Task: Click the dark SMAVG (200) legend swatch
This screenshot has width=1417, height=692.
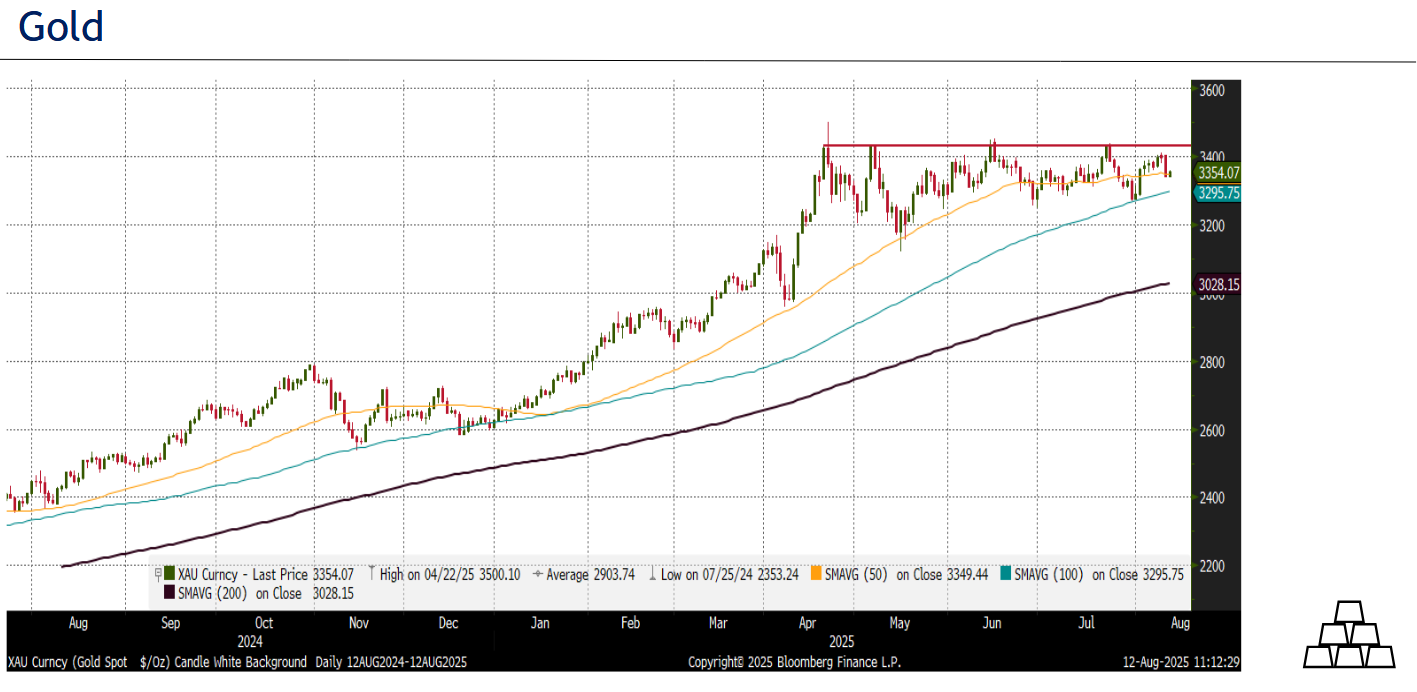Action: click(169, 593)
